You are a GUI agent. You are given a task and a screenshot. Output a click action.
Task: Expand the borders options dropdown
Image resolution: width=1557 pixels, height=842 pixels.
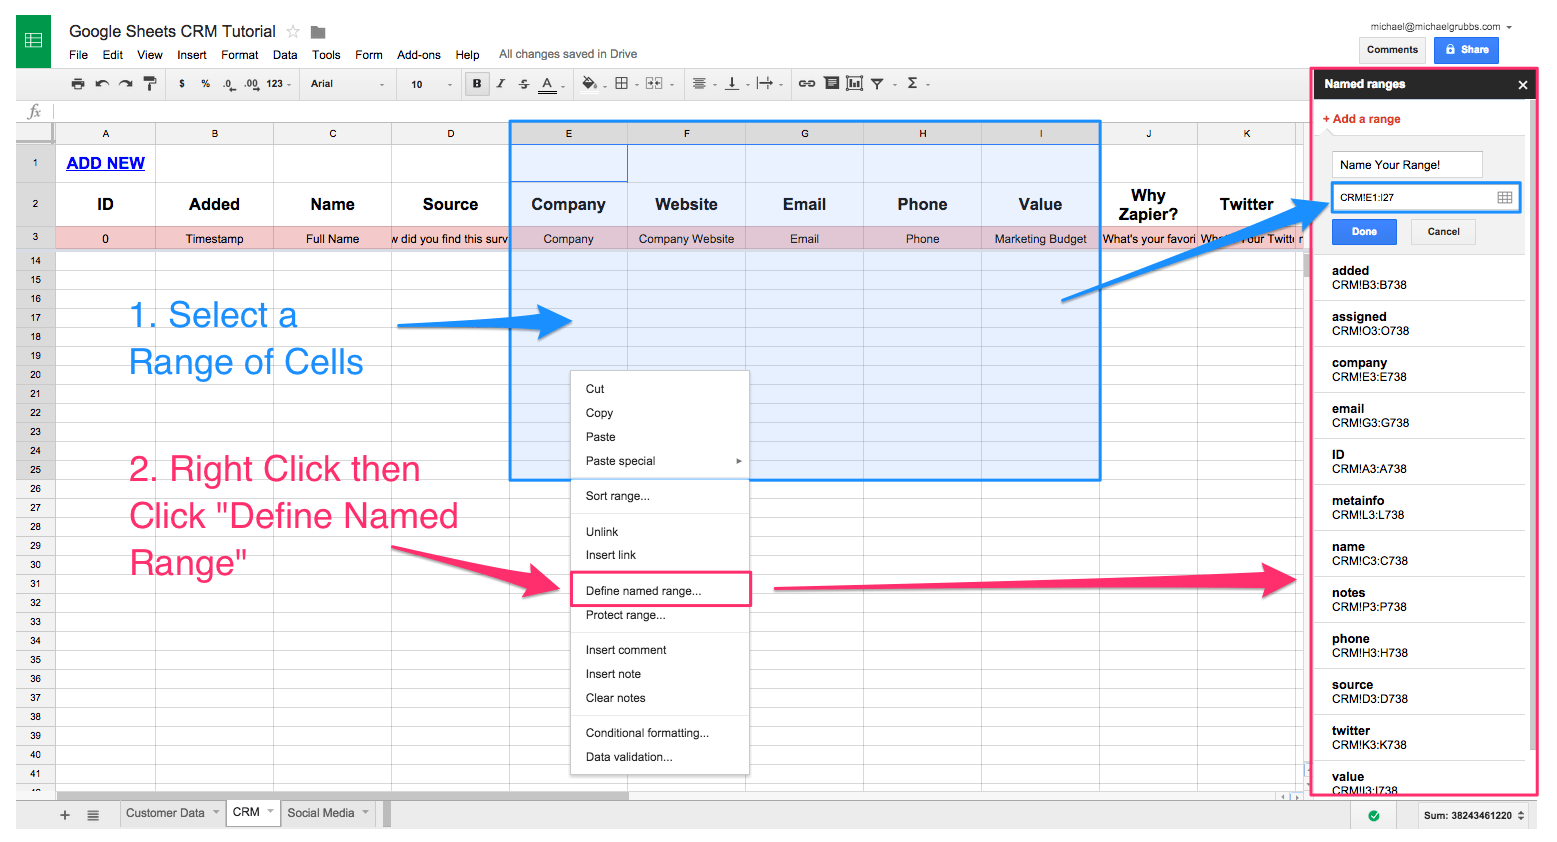coord(636,84)
